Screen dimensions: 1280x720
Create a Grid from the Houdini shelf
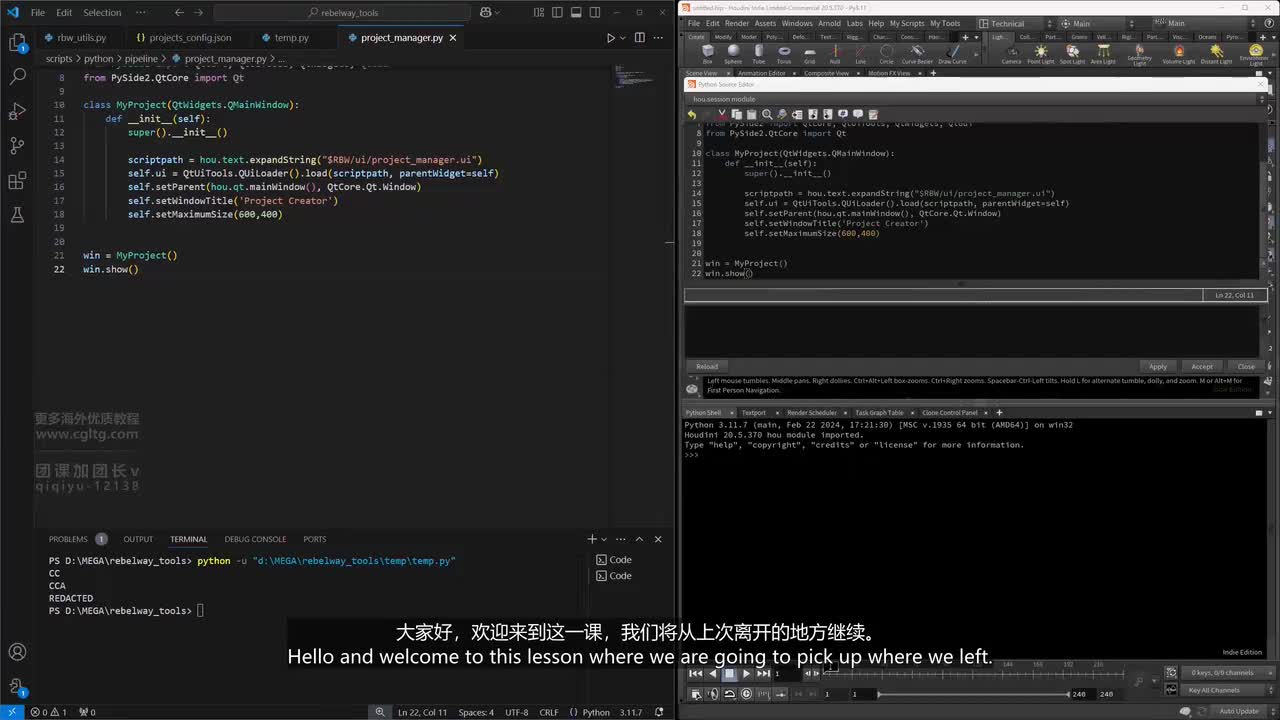810,54
